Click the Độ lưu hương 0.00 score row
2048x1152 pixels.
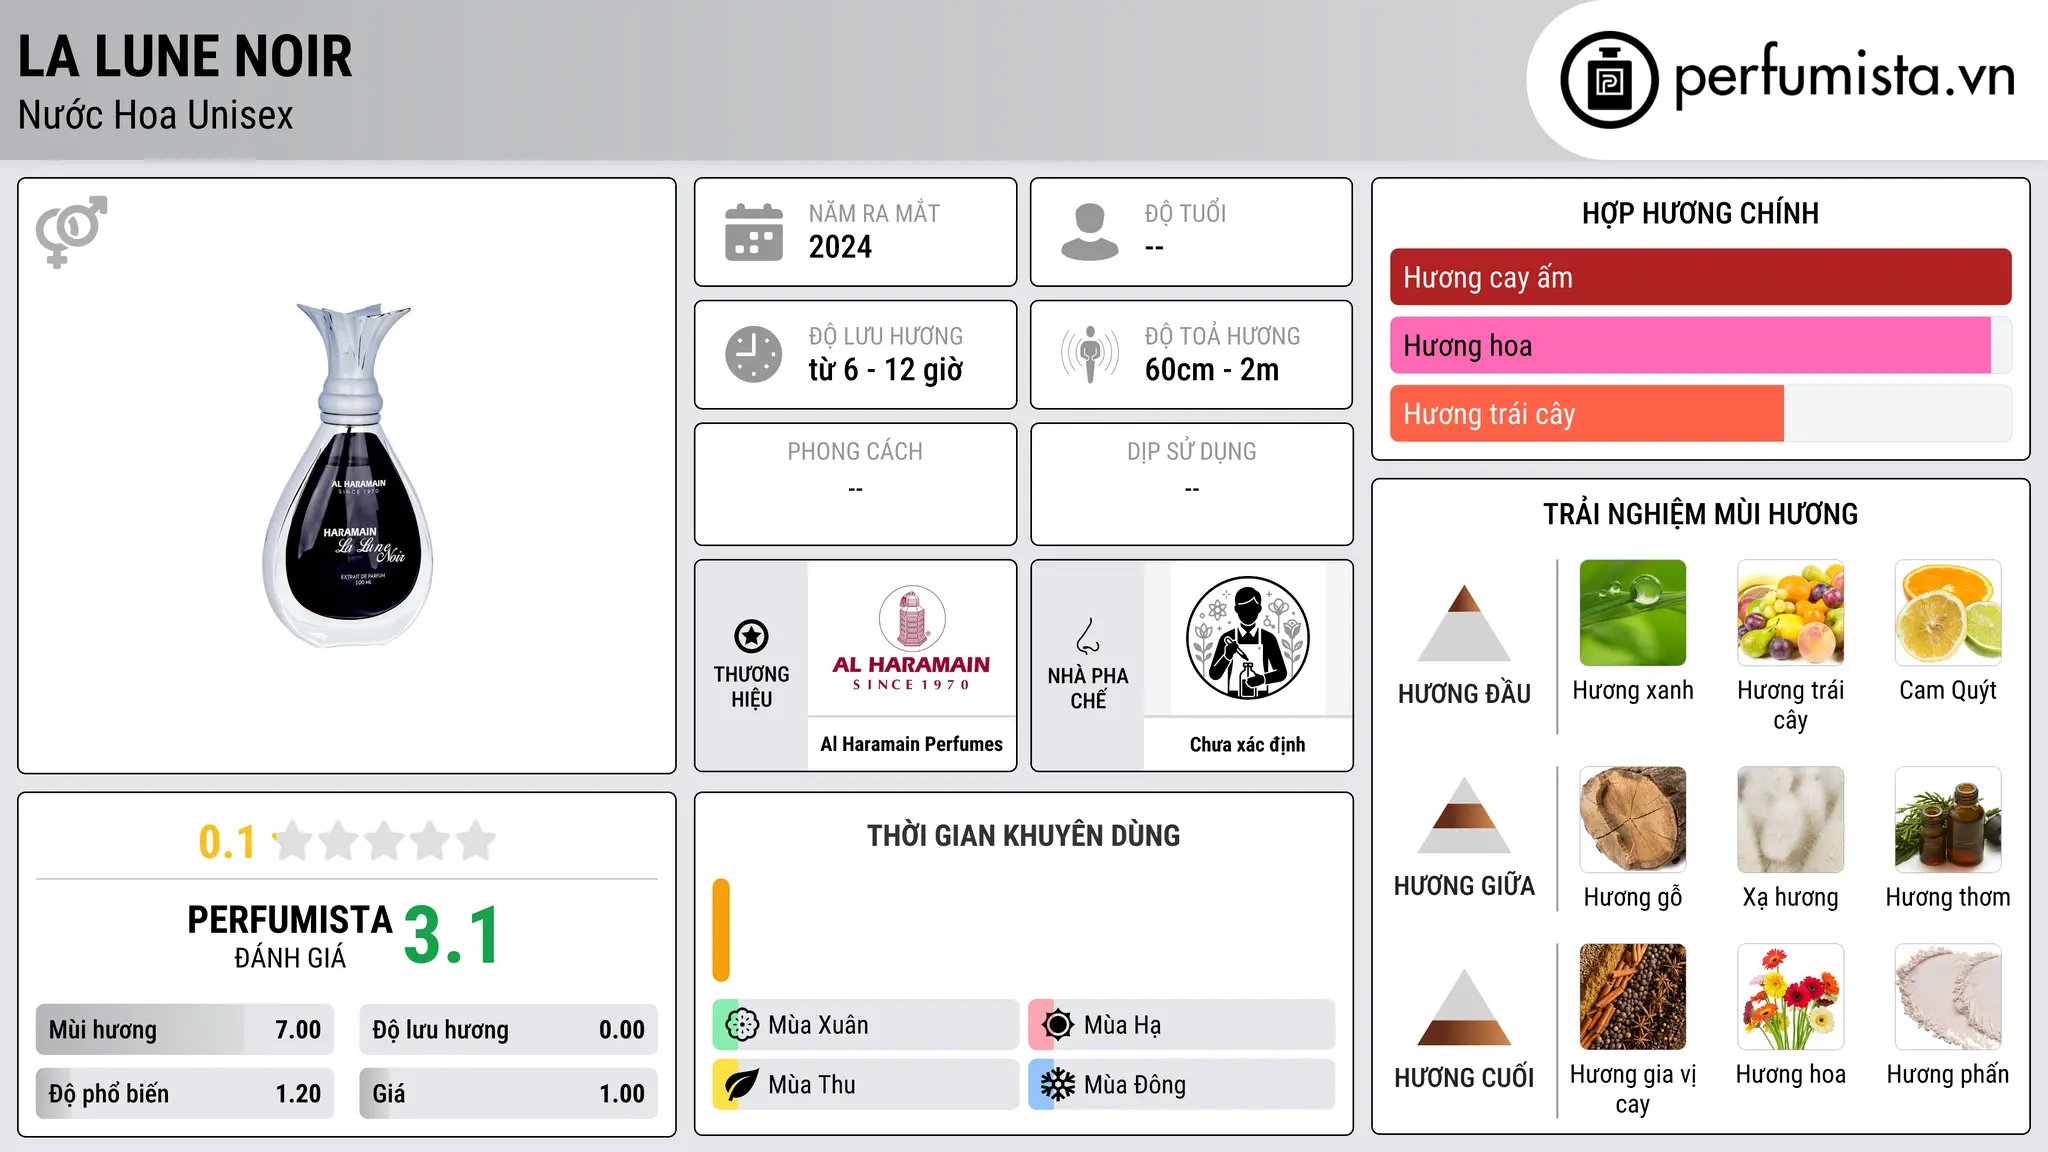(508, 1029)
